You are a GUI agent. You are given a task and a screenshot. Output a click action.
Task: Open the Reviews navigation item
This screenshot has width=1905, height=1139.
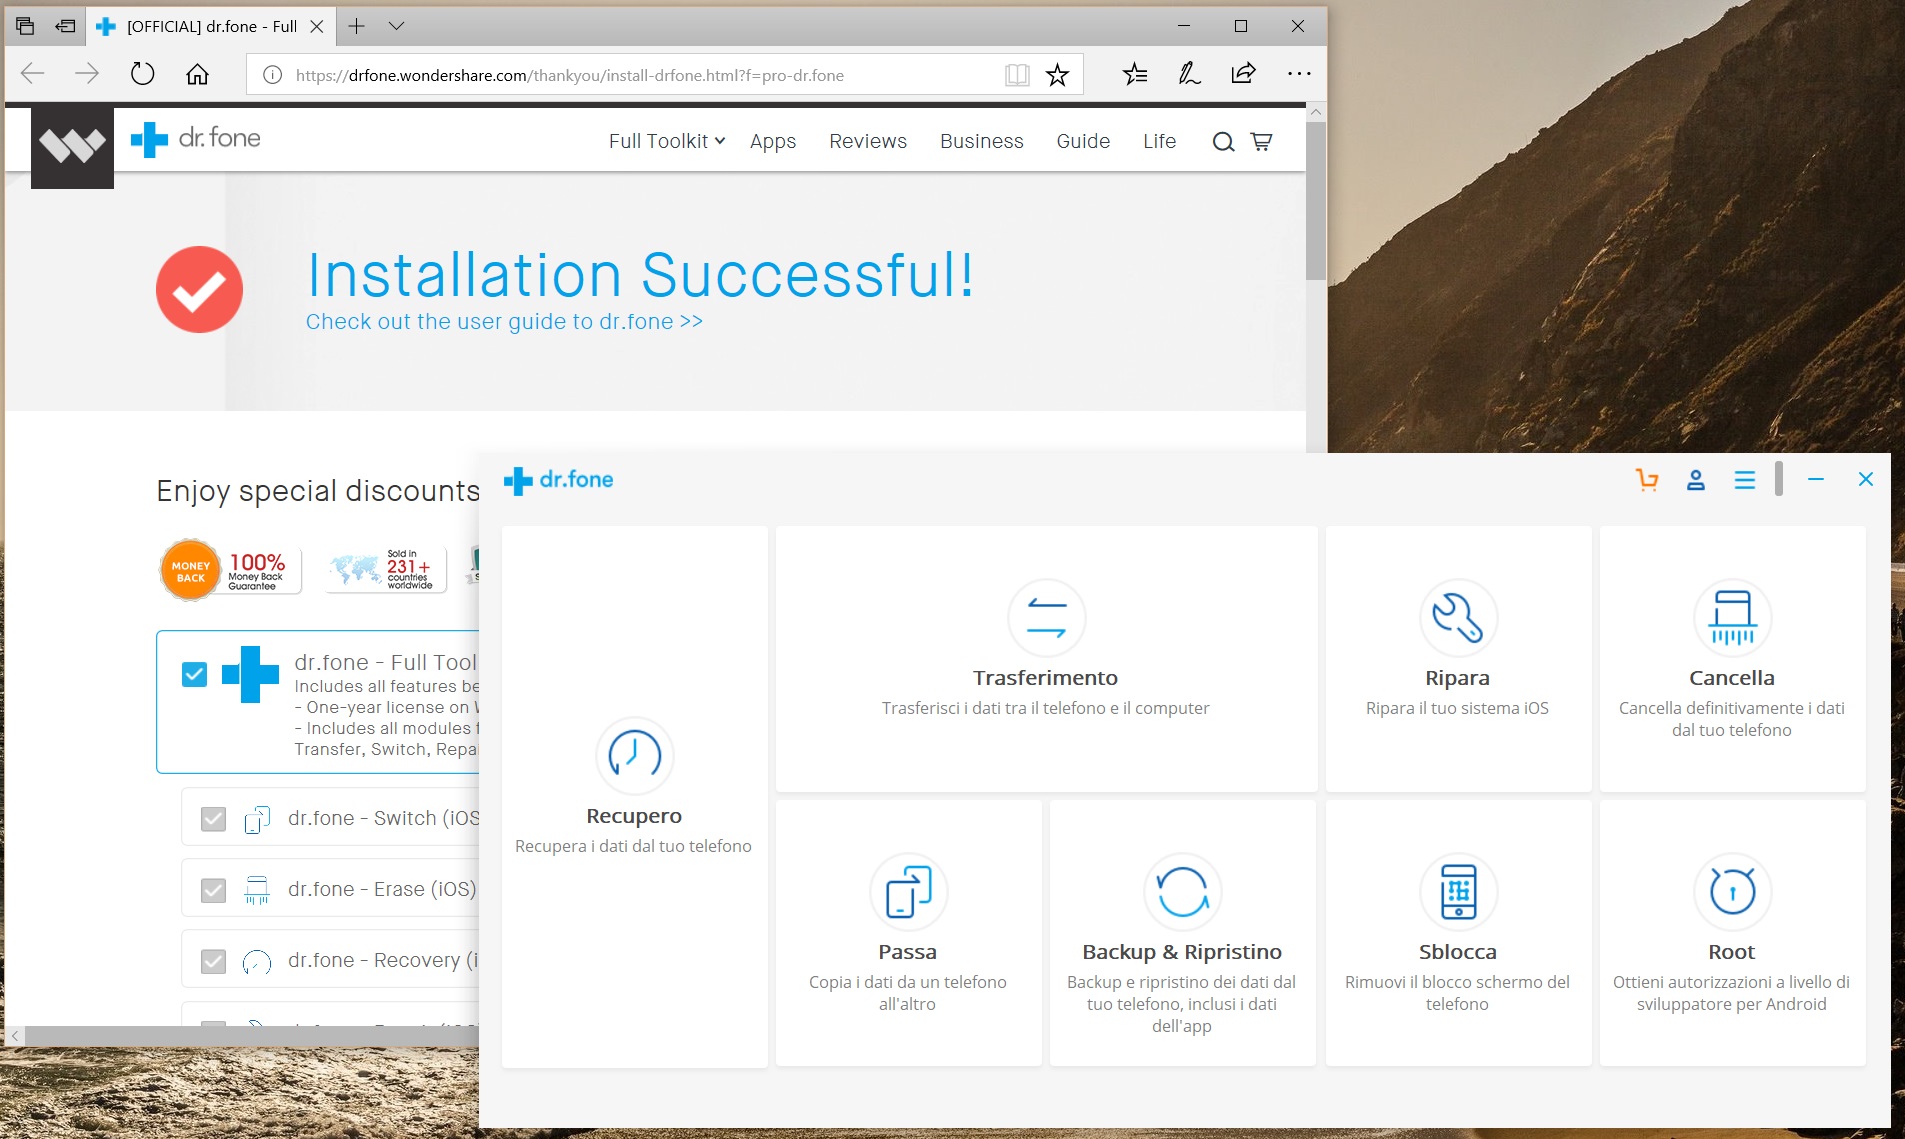click(x=868, y=141)
